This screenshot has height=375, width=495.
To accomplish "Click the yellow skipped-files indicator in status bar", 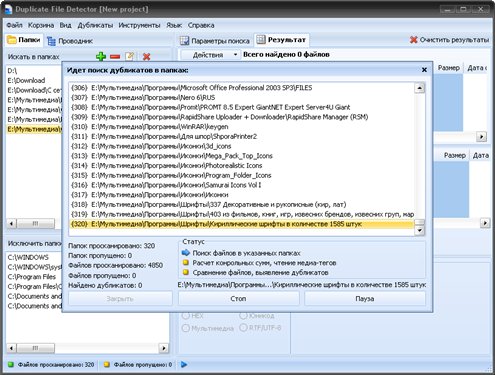I will click(x=107, y=364).
